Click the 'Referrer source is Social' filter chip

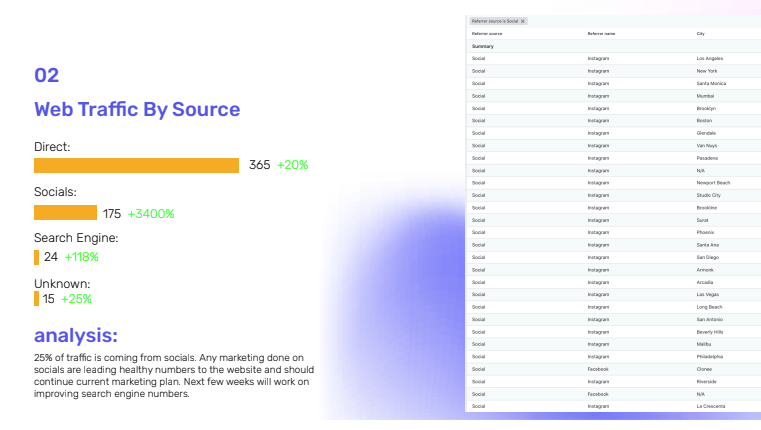[494, 21]
